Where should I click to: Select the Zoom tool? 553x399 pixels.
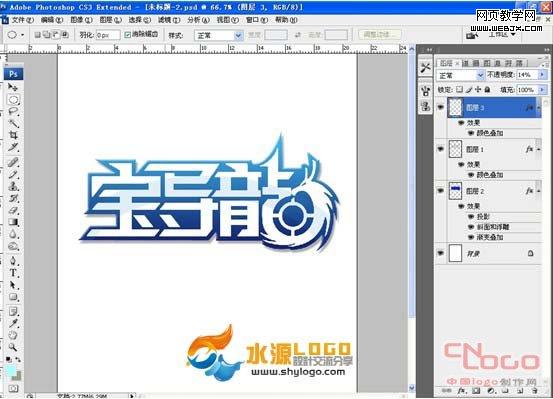pyautogui.click(x=13, y=347)
